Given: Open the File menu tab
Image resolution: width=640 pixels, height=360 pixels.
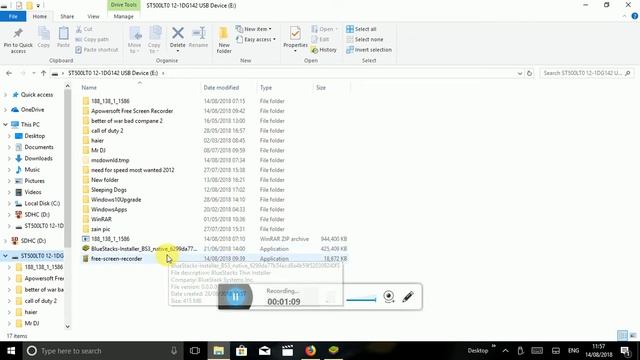Looking at the screenshot, I should 13,16.
